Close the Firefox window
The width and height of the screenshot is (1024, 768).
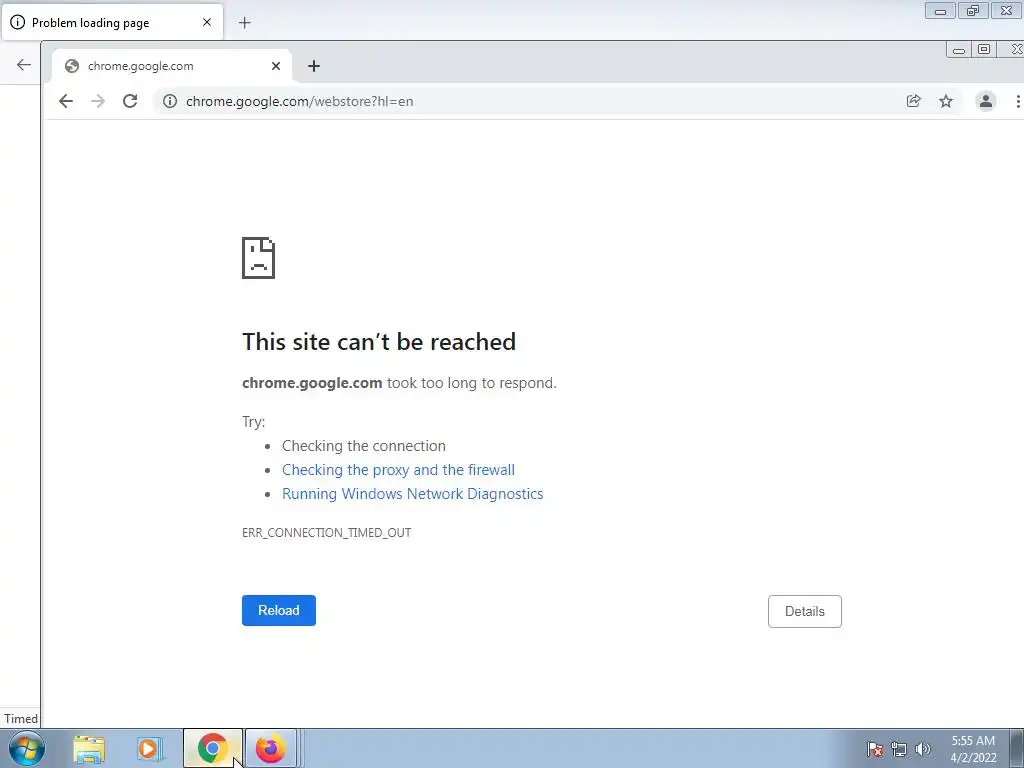1006,11
